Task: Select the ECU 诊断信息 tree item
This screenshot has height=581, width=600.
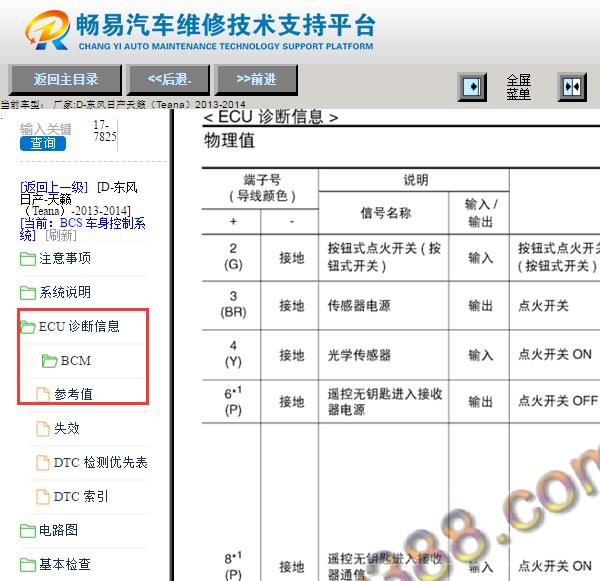Action: coord(79,326)
